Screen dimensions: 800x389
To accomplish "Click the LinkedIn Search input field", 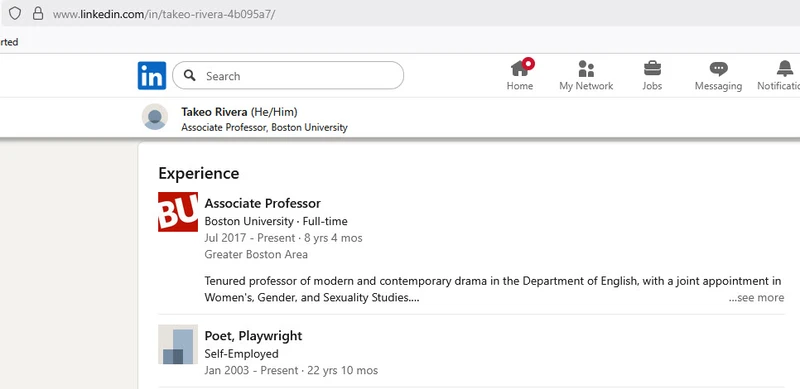I will coord(288,76).
